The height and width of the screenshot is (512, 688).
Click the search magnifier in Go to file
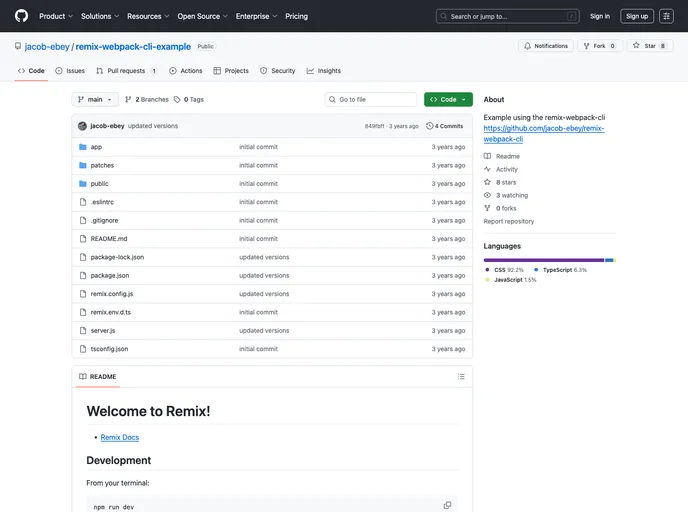tap(332, 100)
